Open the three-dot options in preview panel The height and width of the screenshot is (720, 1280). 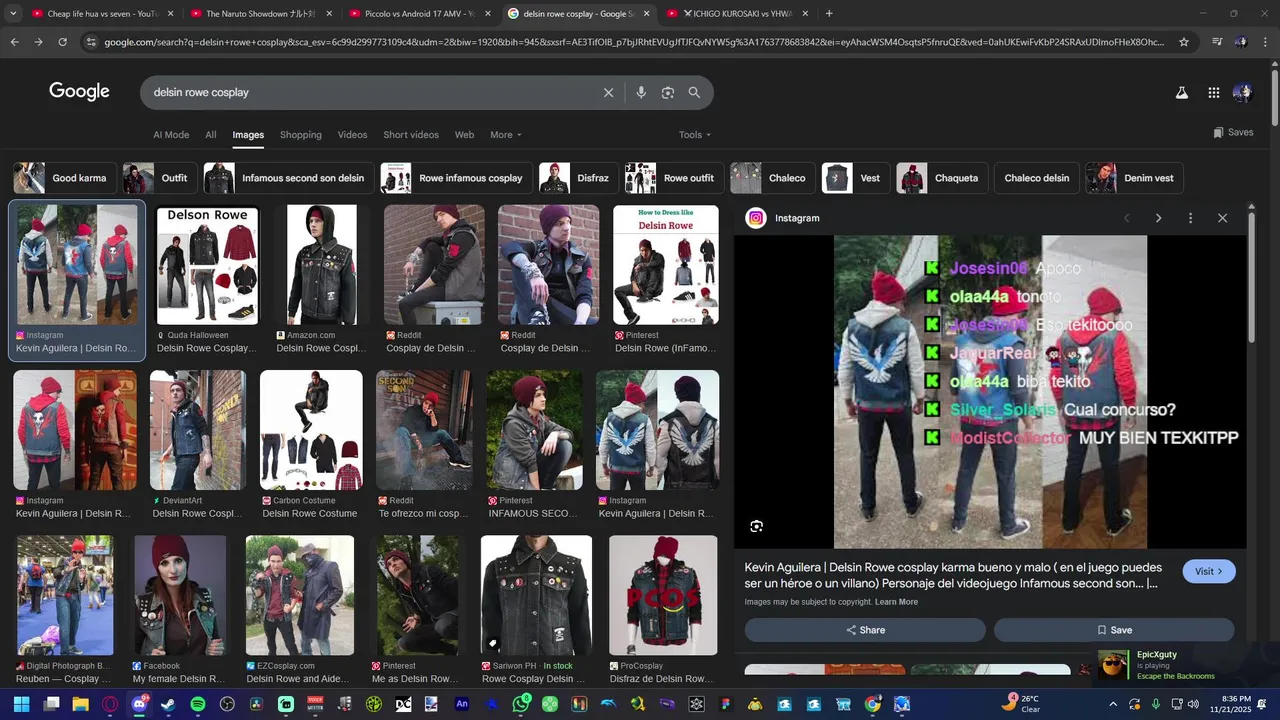1190,218
